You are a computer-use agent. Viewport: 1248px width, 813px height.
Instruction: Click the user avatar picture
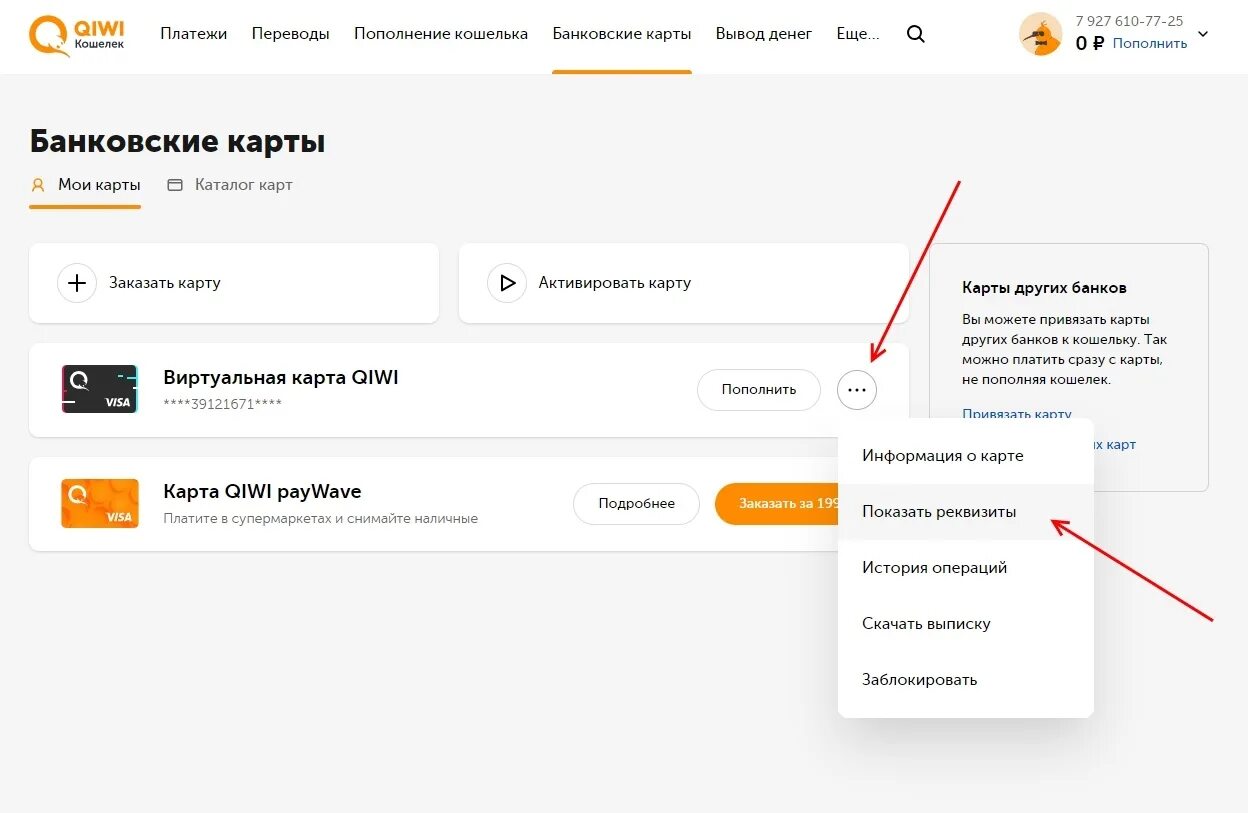click(x=1040, y=34)
